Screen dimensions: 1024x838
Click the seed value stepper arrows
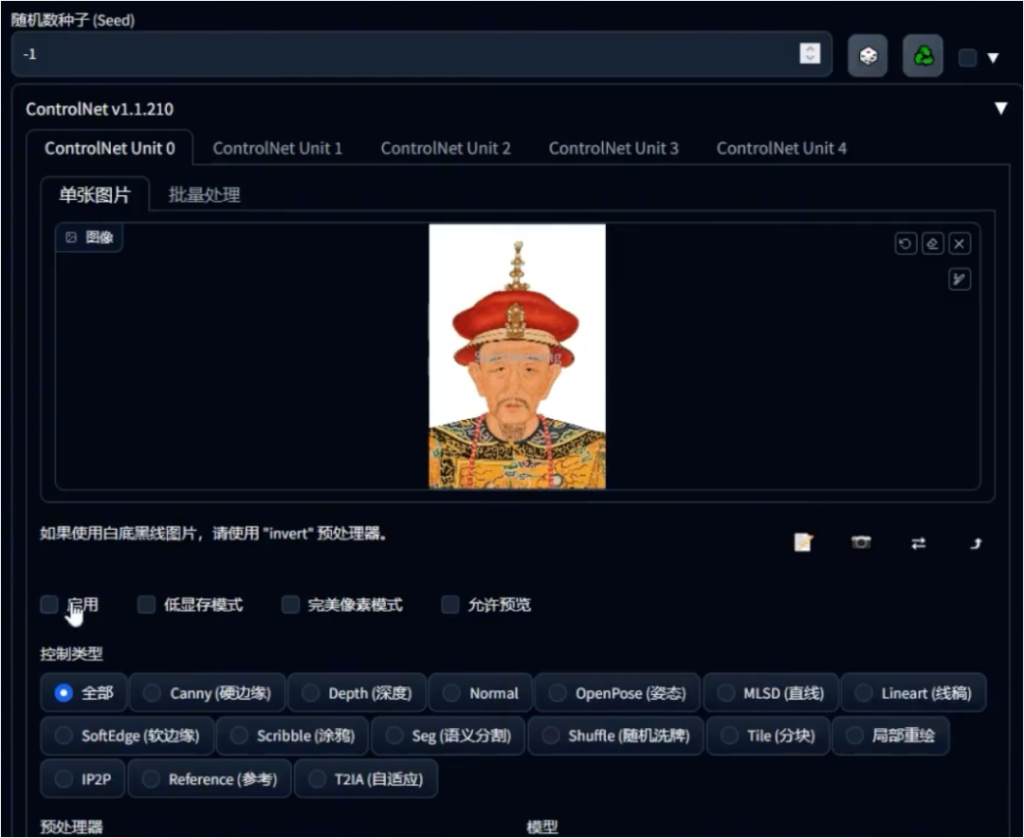click(x=810, y=54)
